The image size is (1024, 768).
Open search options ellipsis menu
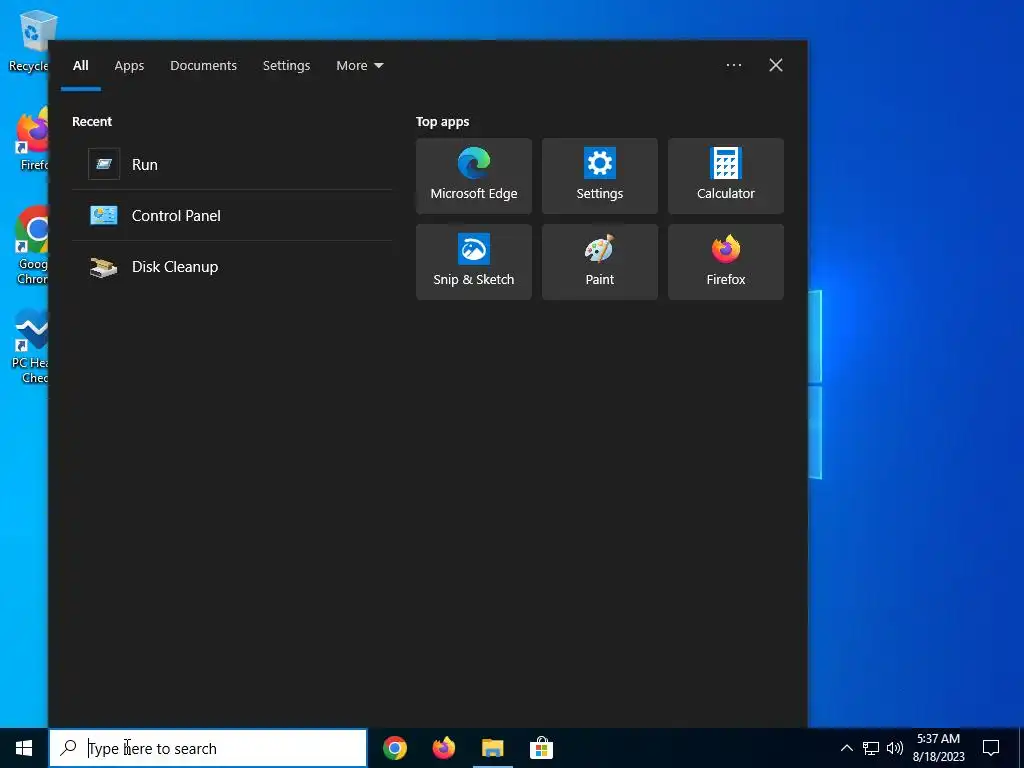click(x=733, y=65)
